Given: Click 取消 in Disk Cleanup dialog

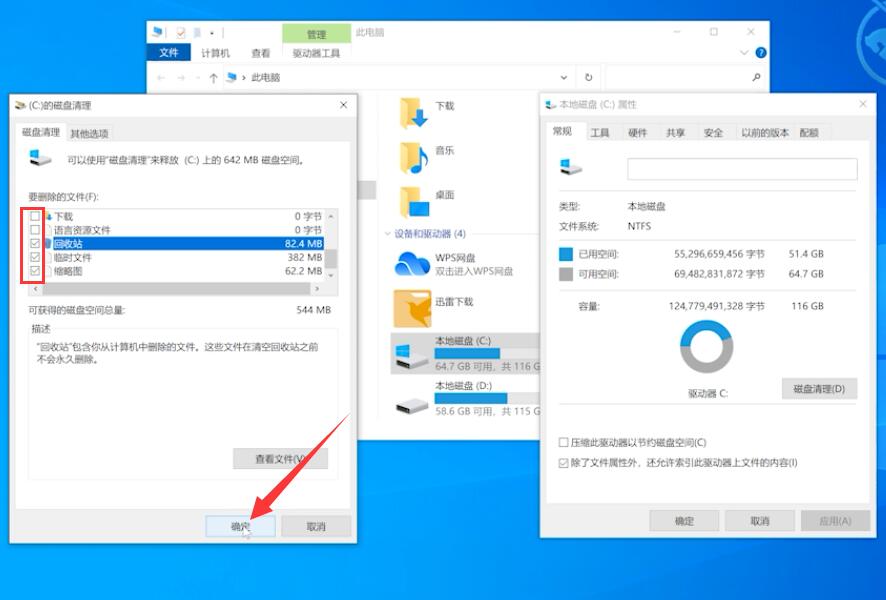Looking at the screenshot, I should point(316,526).
